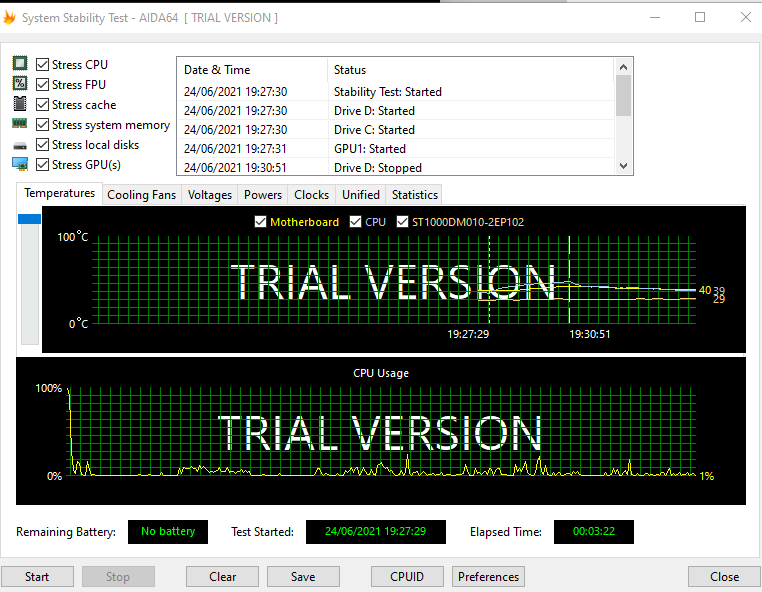
Task: Click the monitor icon beside Stress GPU(s)
Action: tap(20, 164)
